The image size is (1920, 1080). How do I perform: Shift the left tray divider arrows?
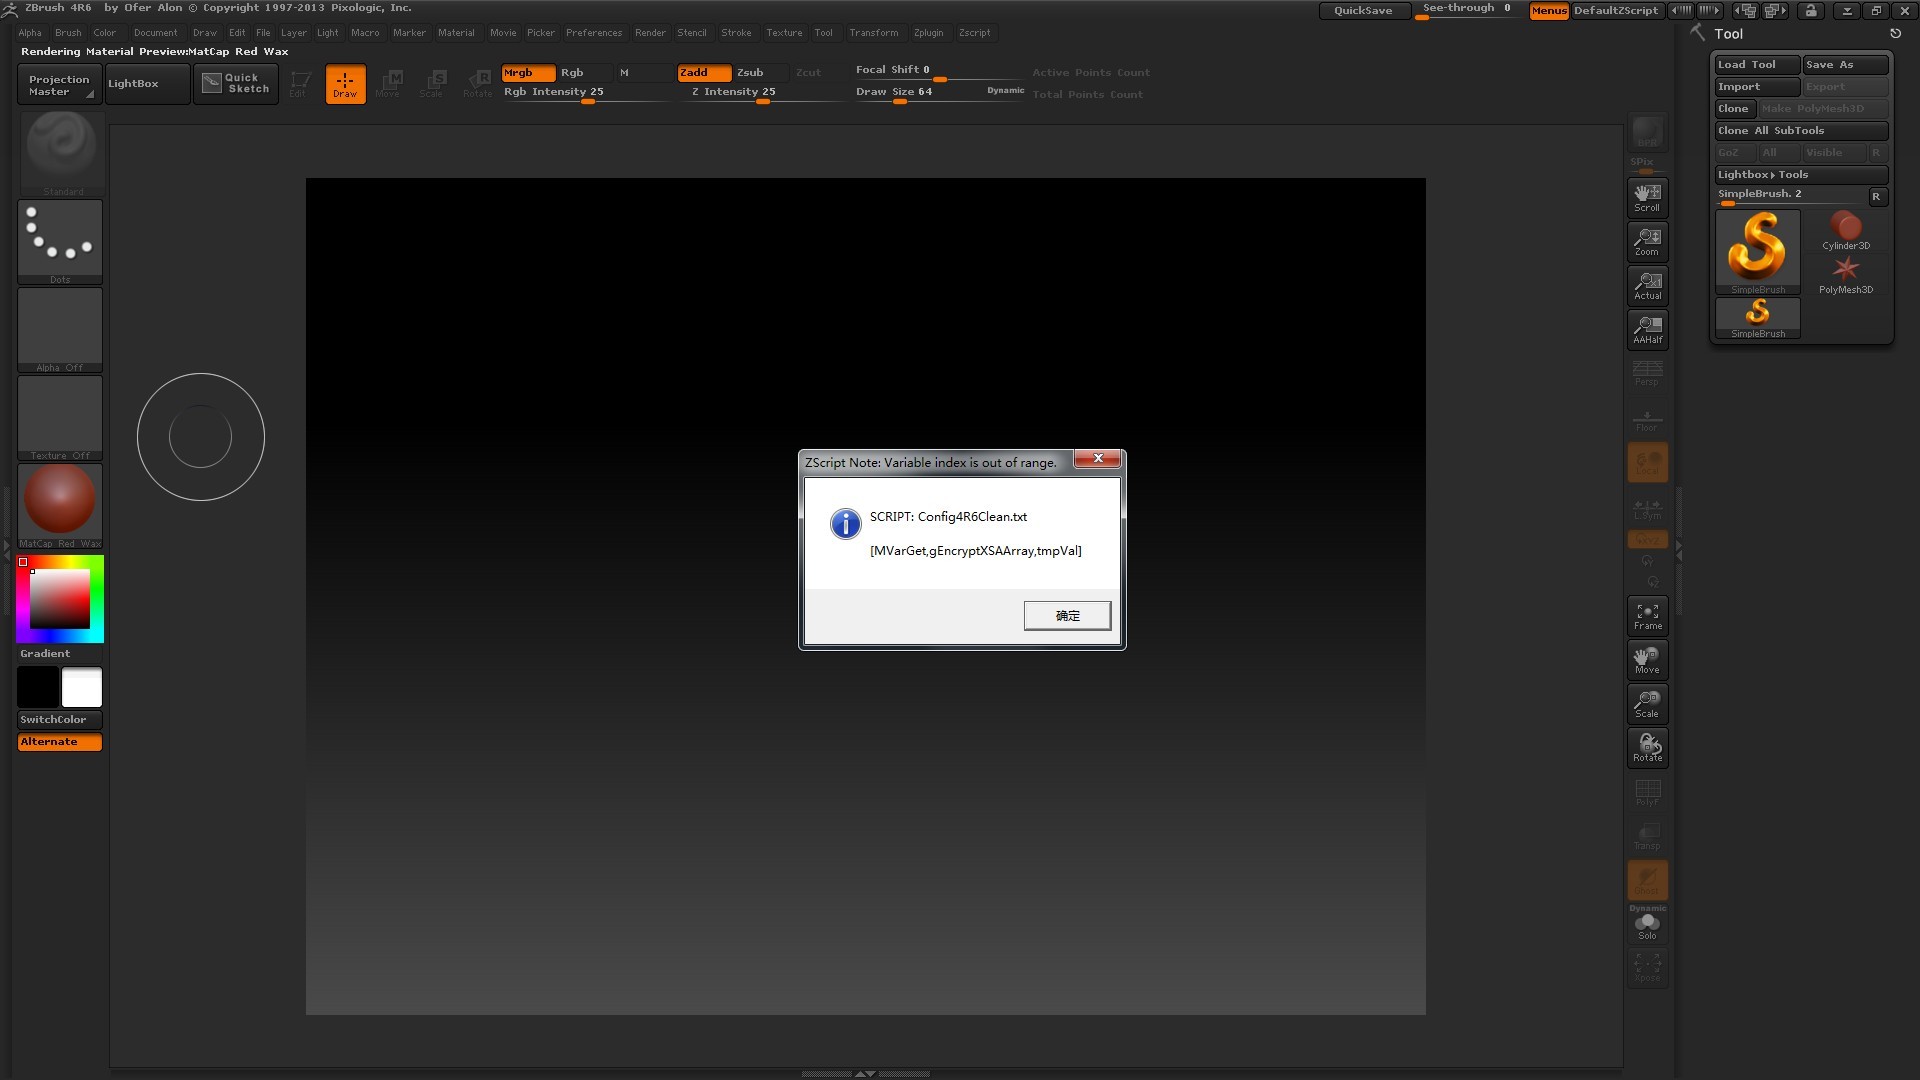[6, 550]
